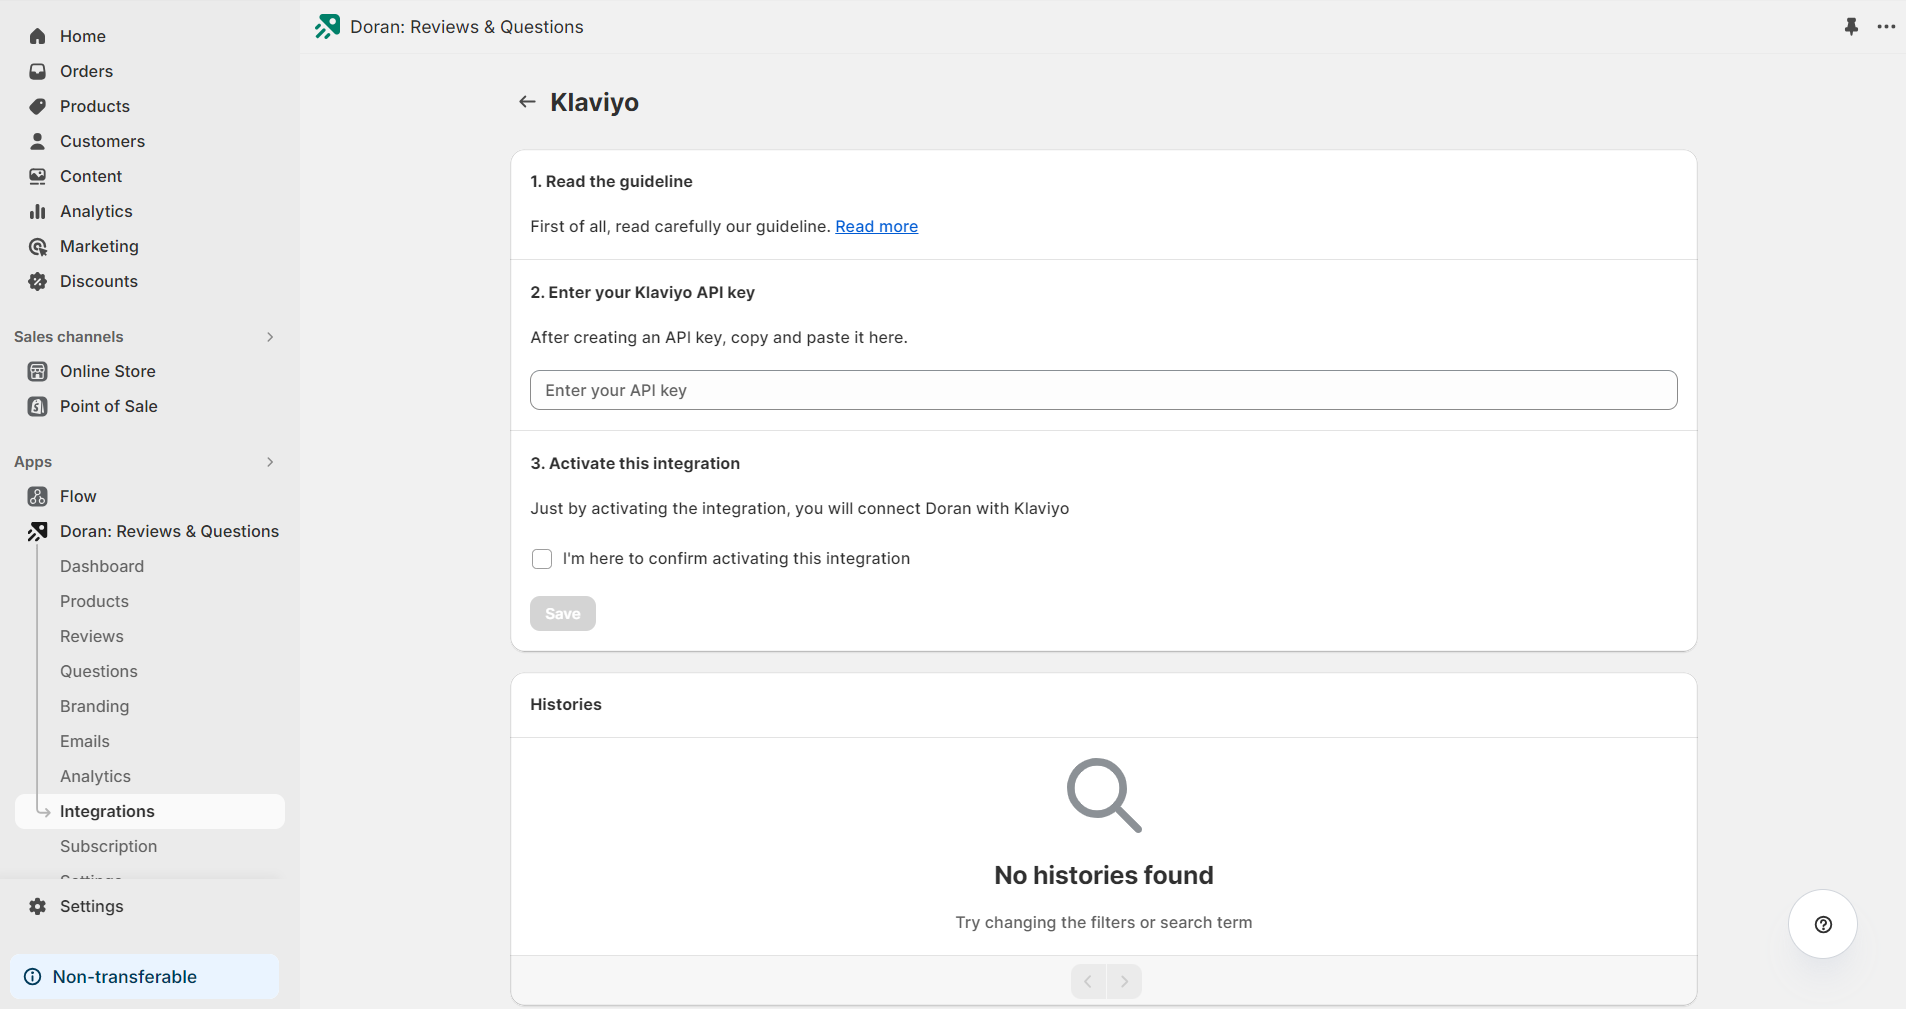Click the Customers person icon
The image size is (1906, 1009).
click(x=38, y=141)
